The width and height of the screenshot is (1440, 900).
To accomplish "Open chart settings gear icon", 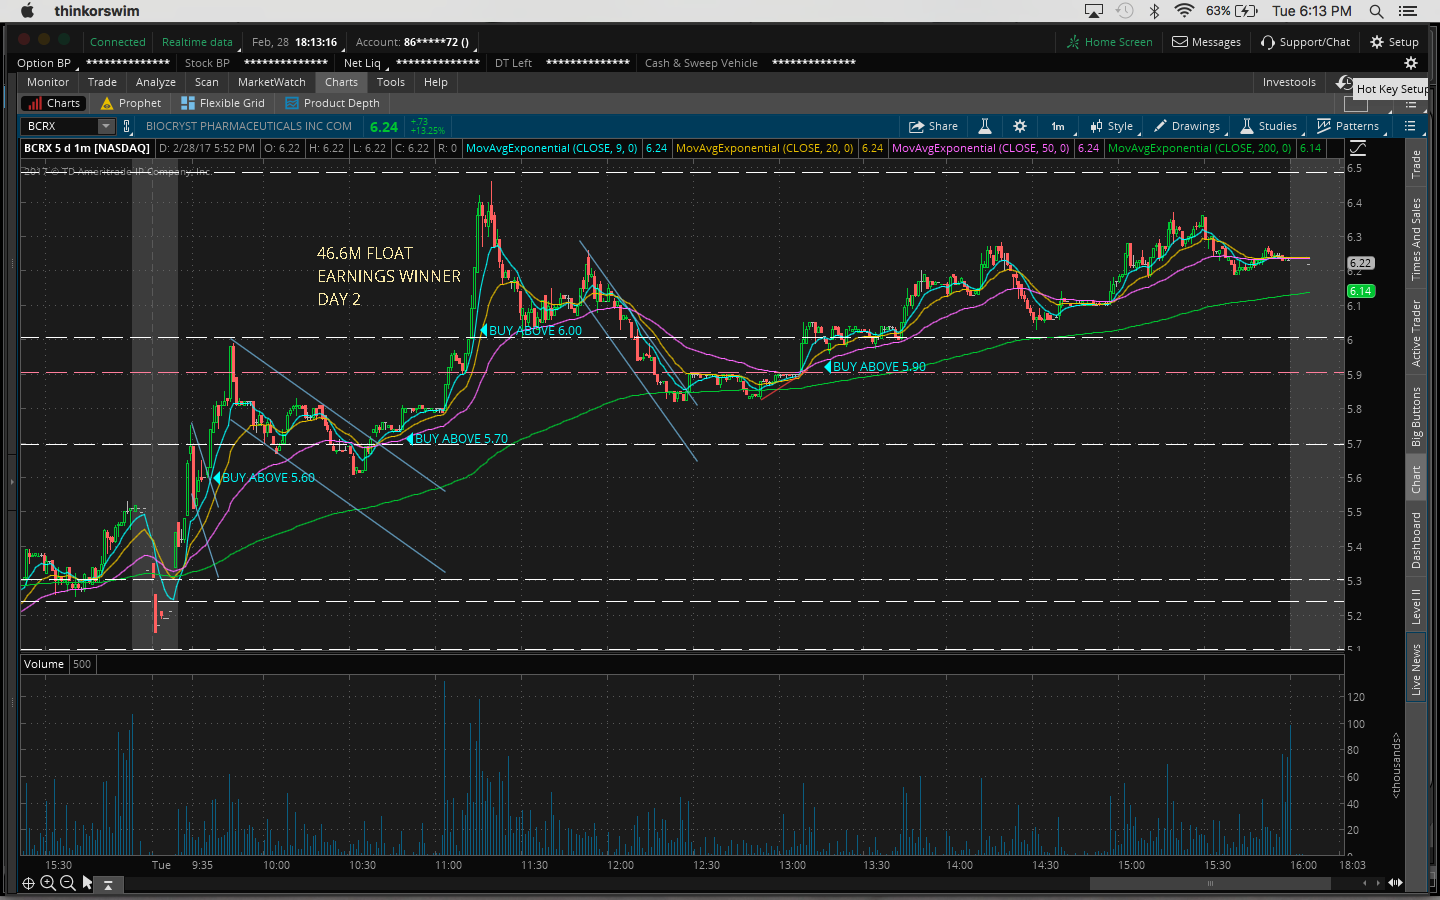I will (1020, 126).
